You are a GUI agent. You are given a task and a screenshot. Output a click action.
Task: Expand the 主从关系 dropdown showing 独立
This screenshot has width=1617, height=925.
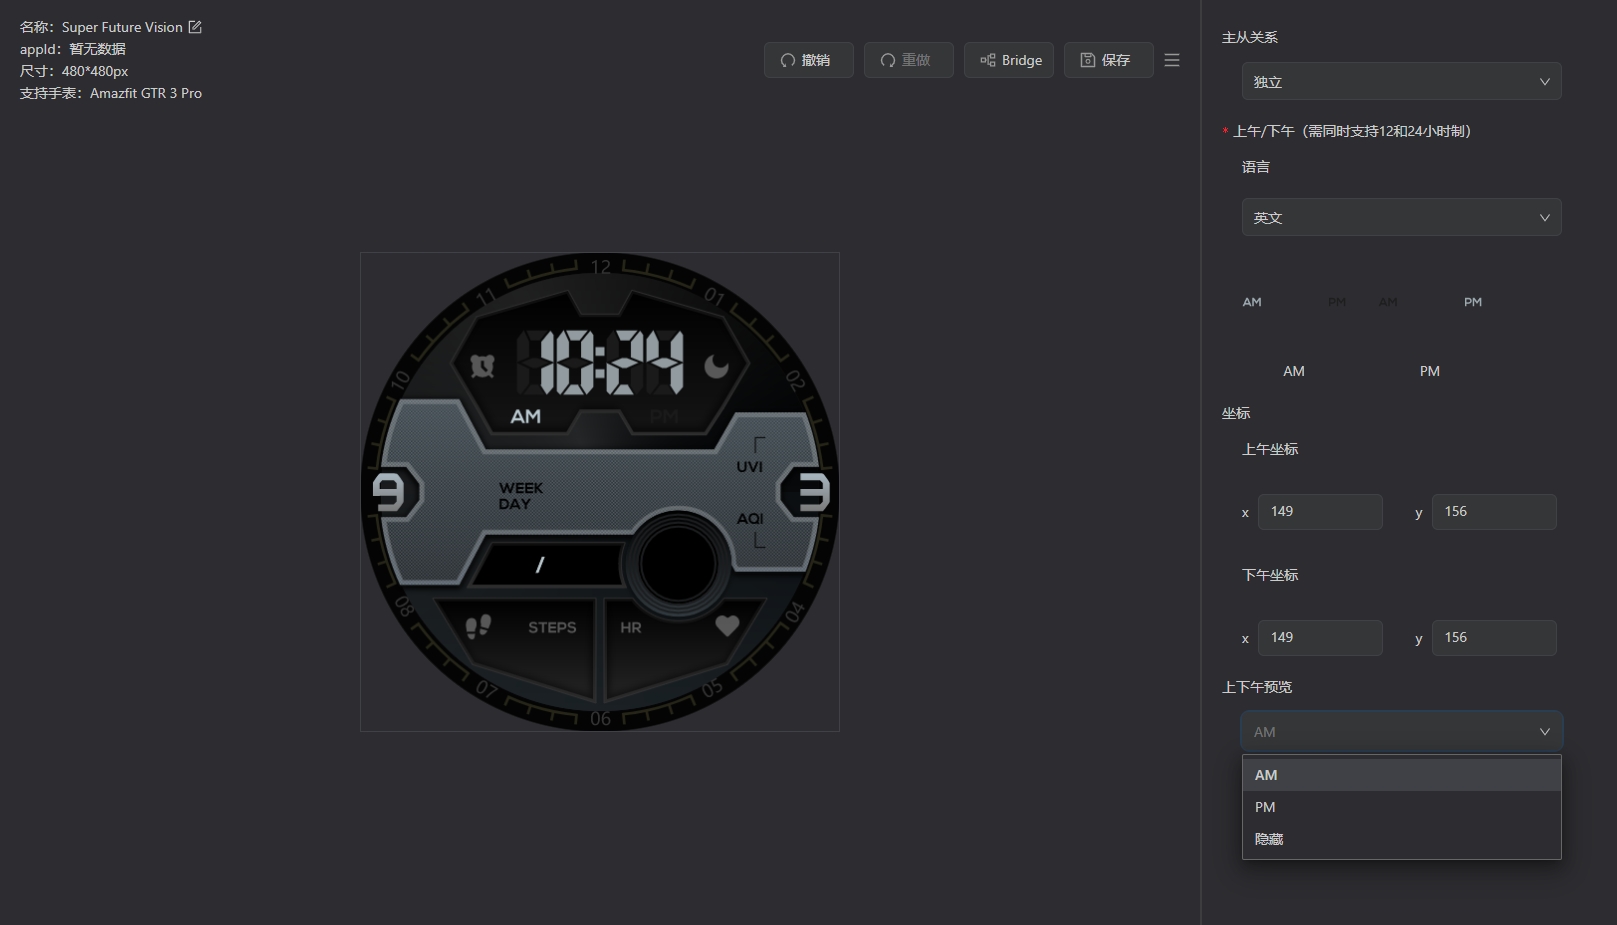click(x=1401, y=82)
